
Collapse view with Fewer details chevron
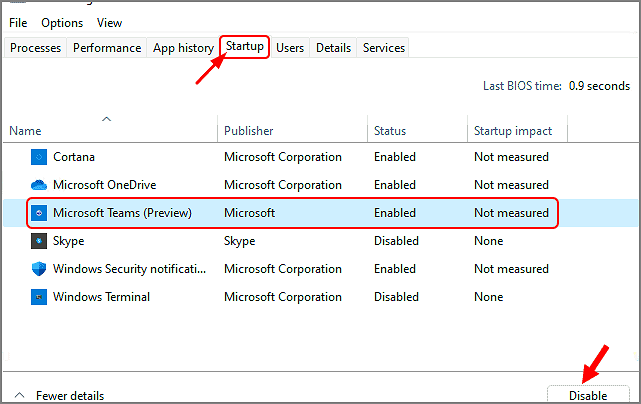click(20, 395)
